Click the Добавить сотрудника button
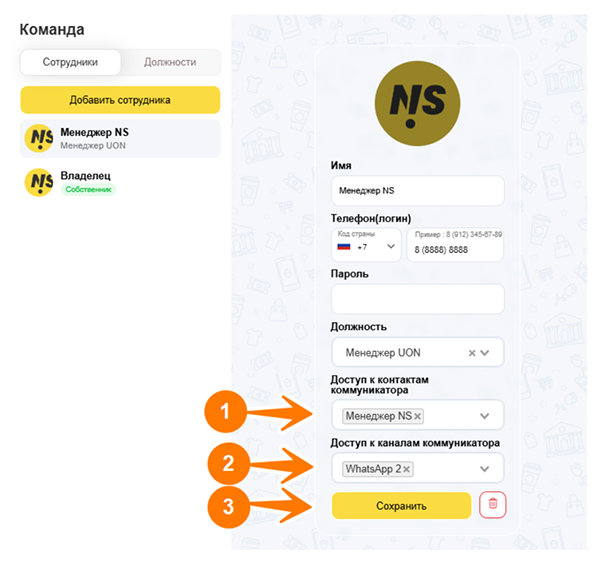The width and height of the screenshot is (600, 563). pos(120,100)
